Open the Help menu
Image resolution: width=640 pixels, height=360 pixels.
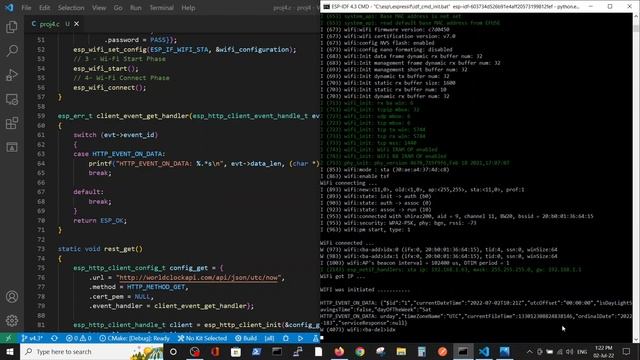point(188,8)
